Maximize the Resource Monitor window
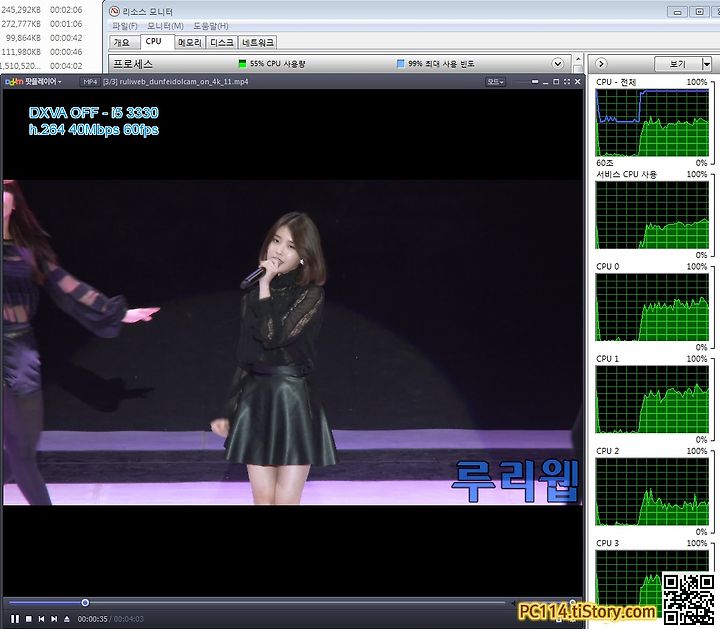This screenshot has height=629, width=720. tap(699, 12)
